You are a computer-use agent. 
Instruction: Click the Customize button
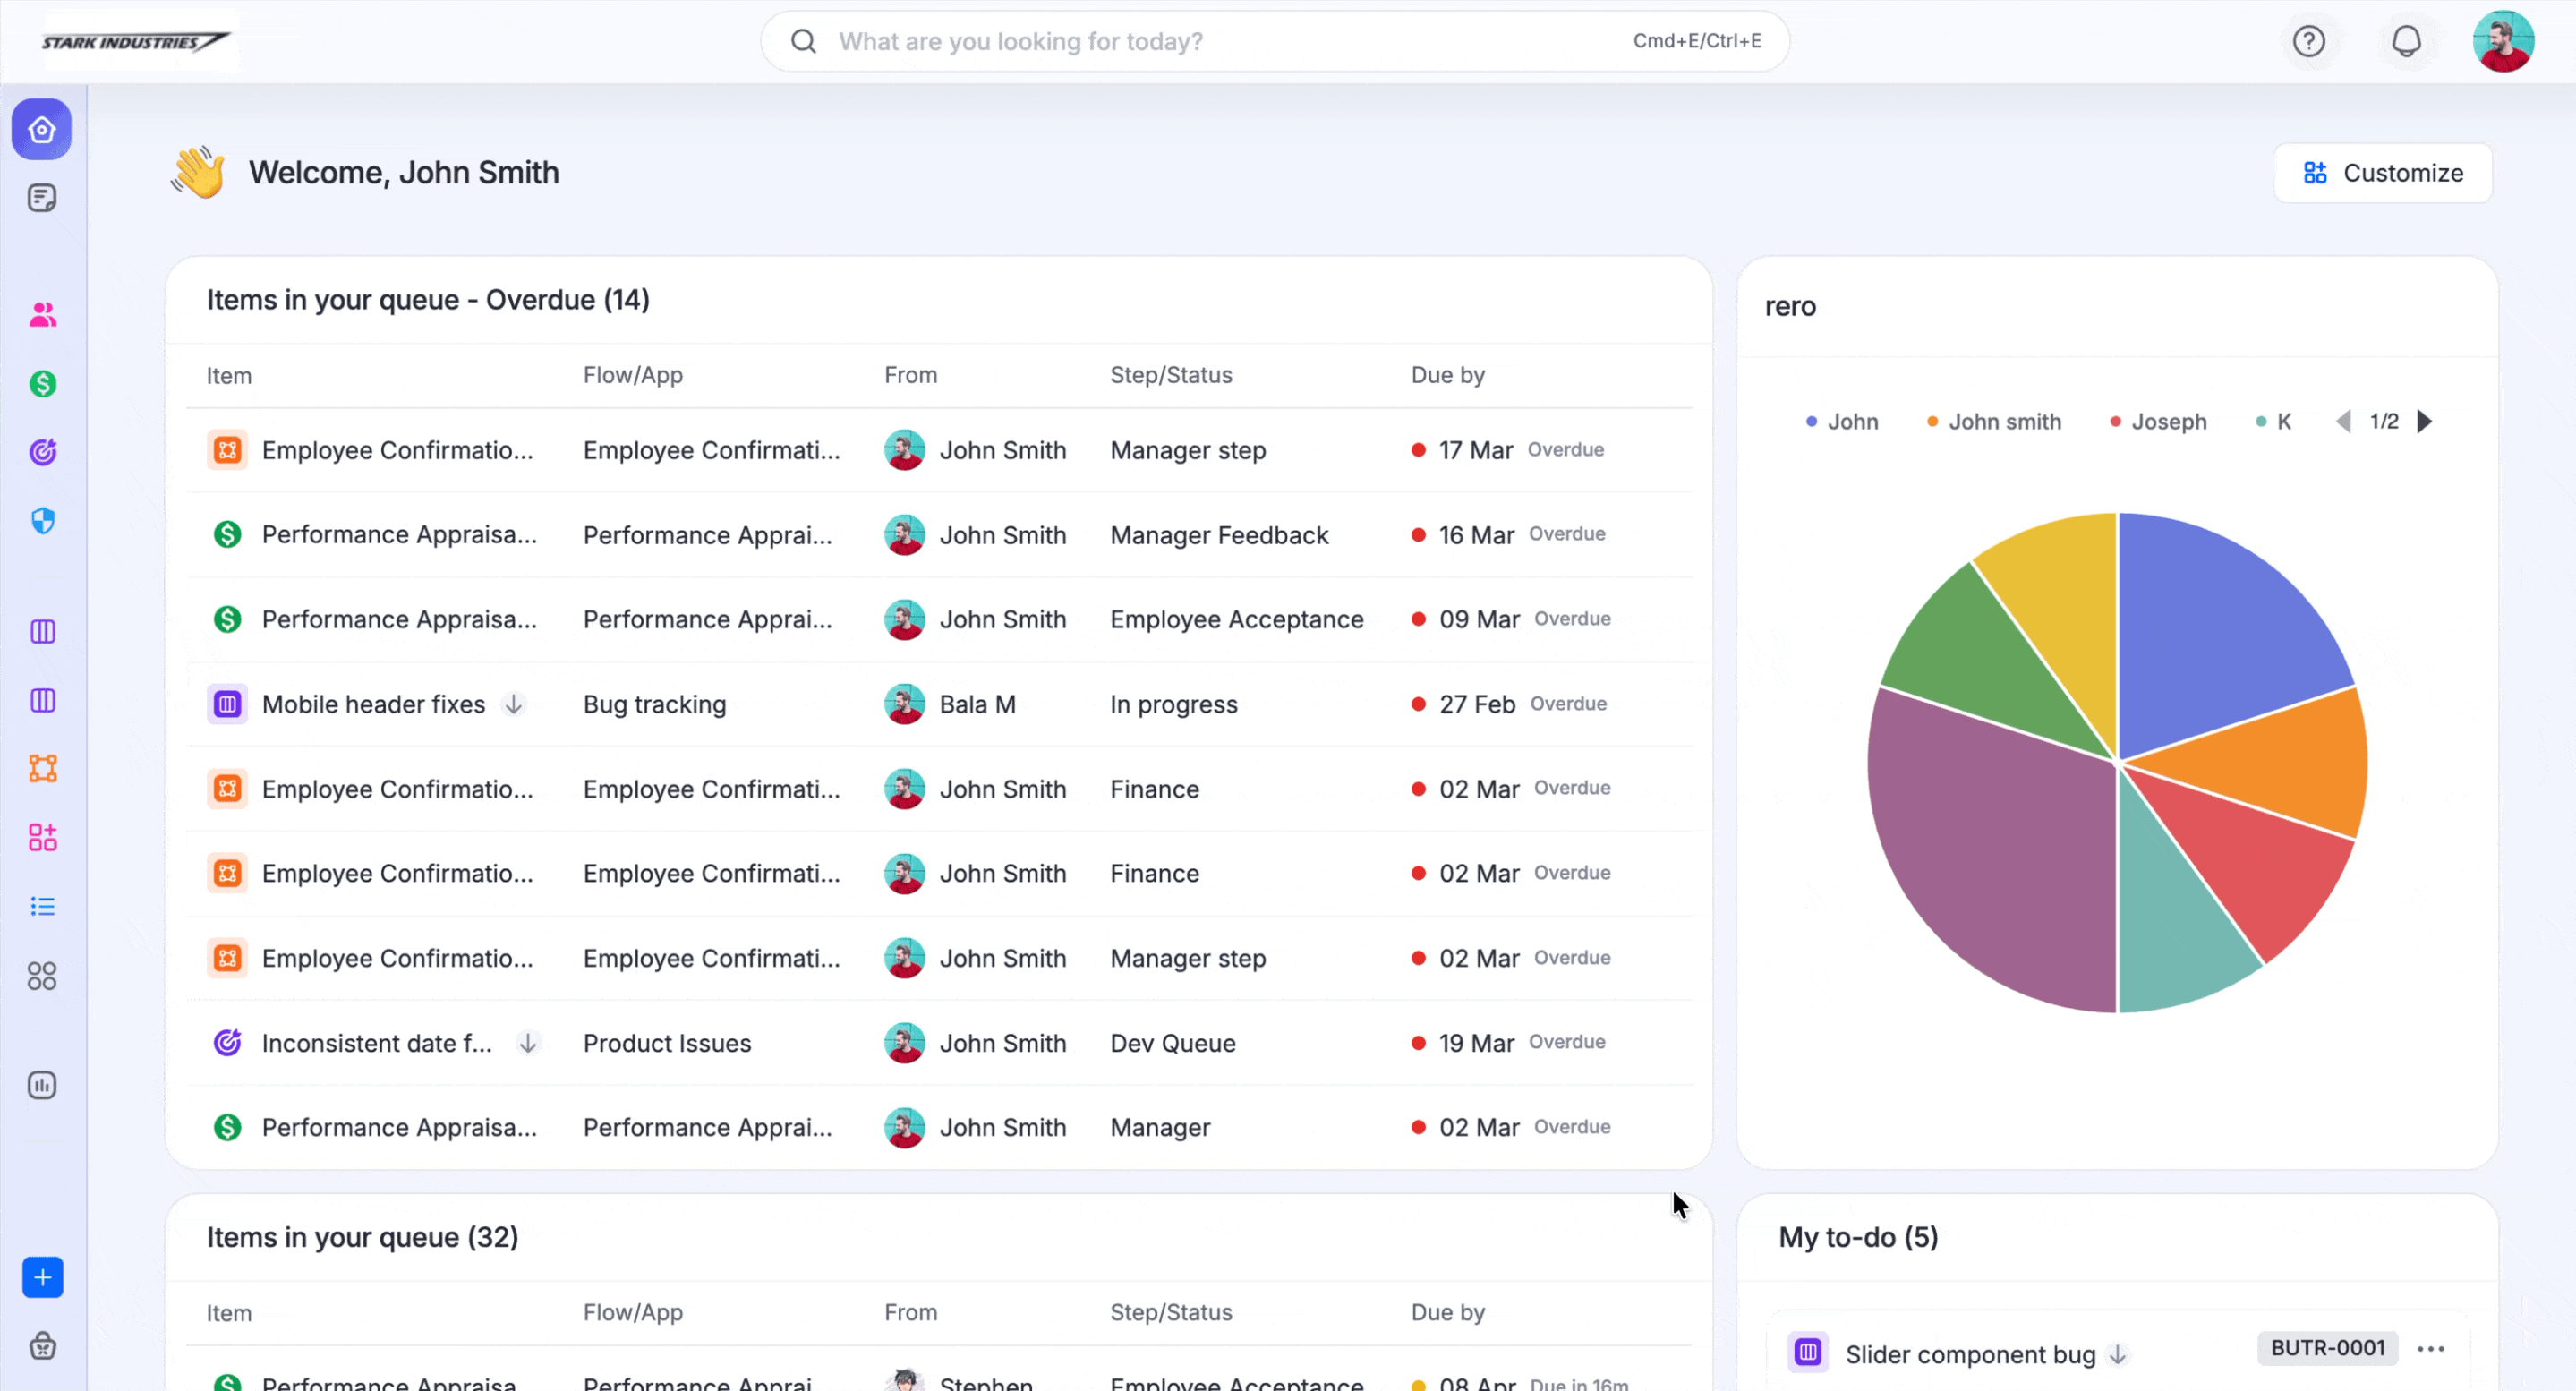pyautogui.click(x=2382, y=173)
